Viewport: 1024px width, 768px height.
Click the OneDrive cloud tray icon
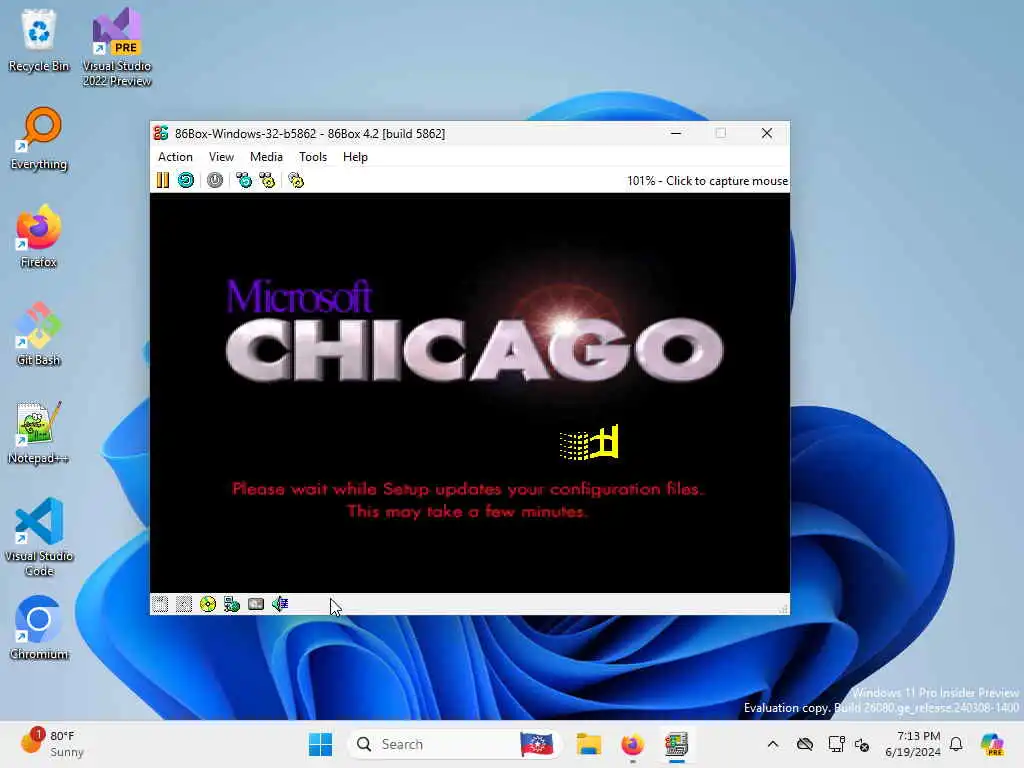coord(805,744)
